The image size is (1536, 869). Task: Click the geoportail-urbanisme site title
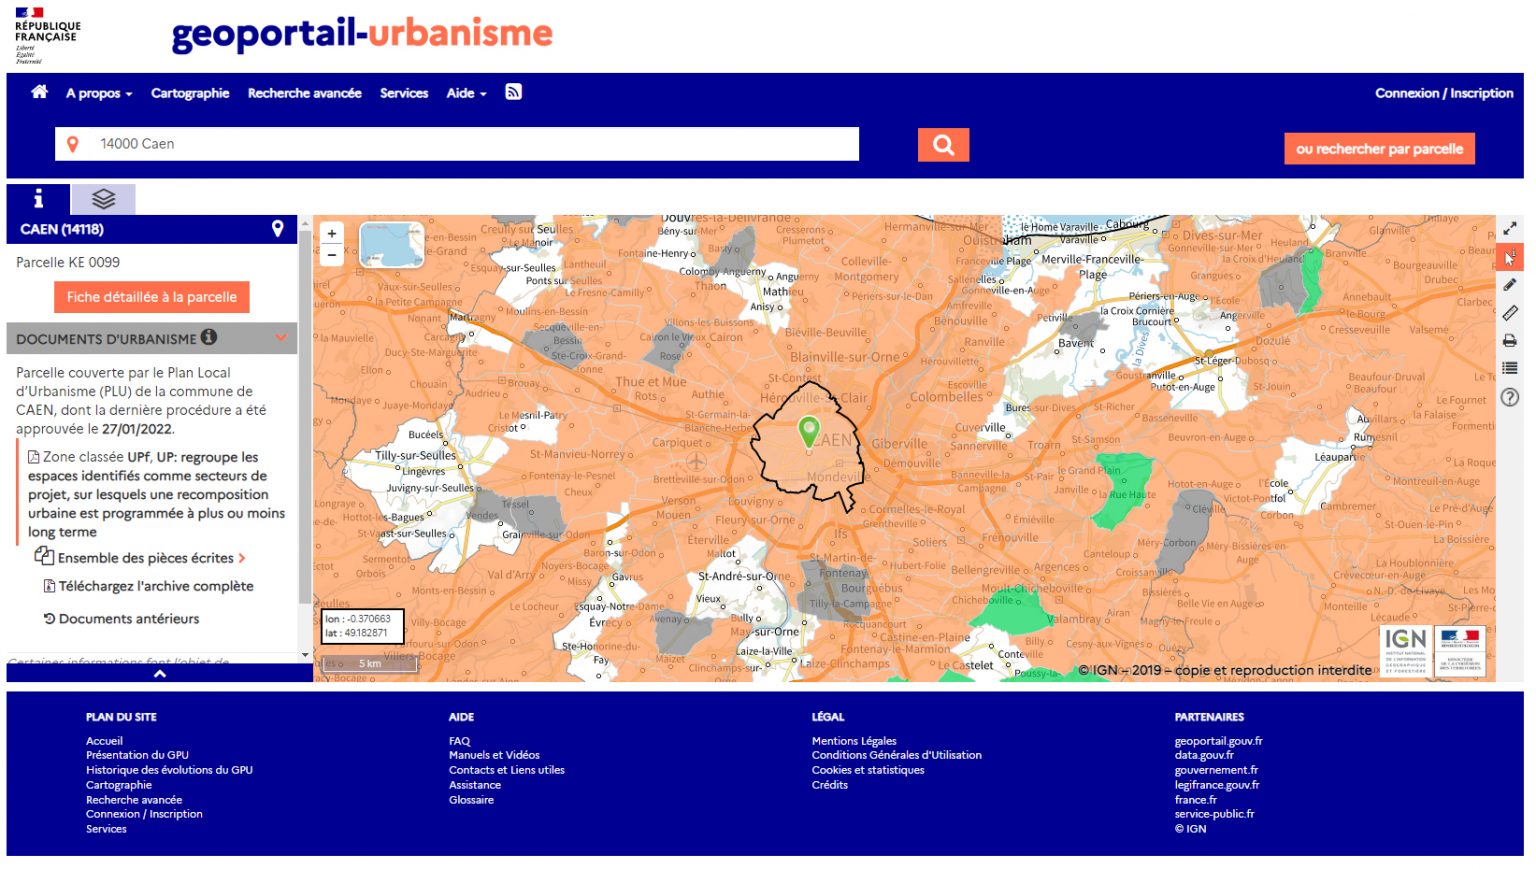click(x=362, y=33)
